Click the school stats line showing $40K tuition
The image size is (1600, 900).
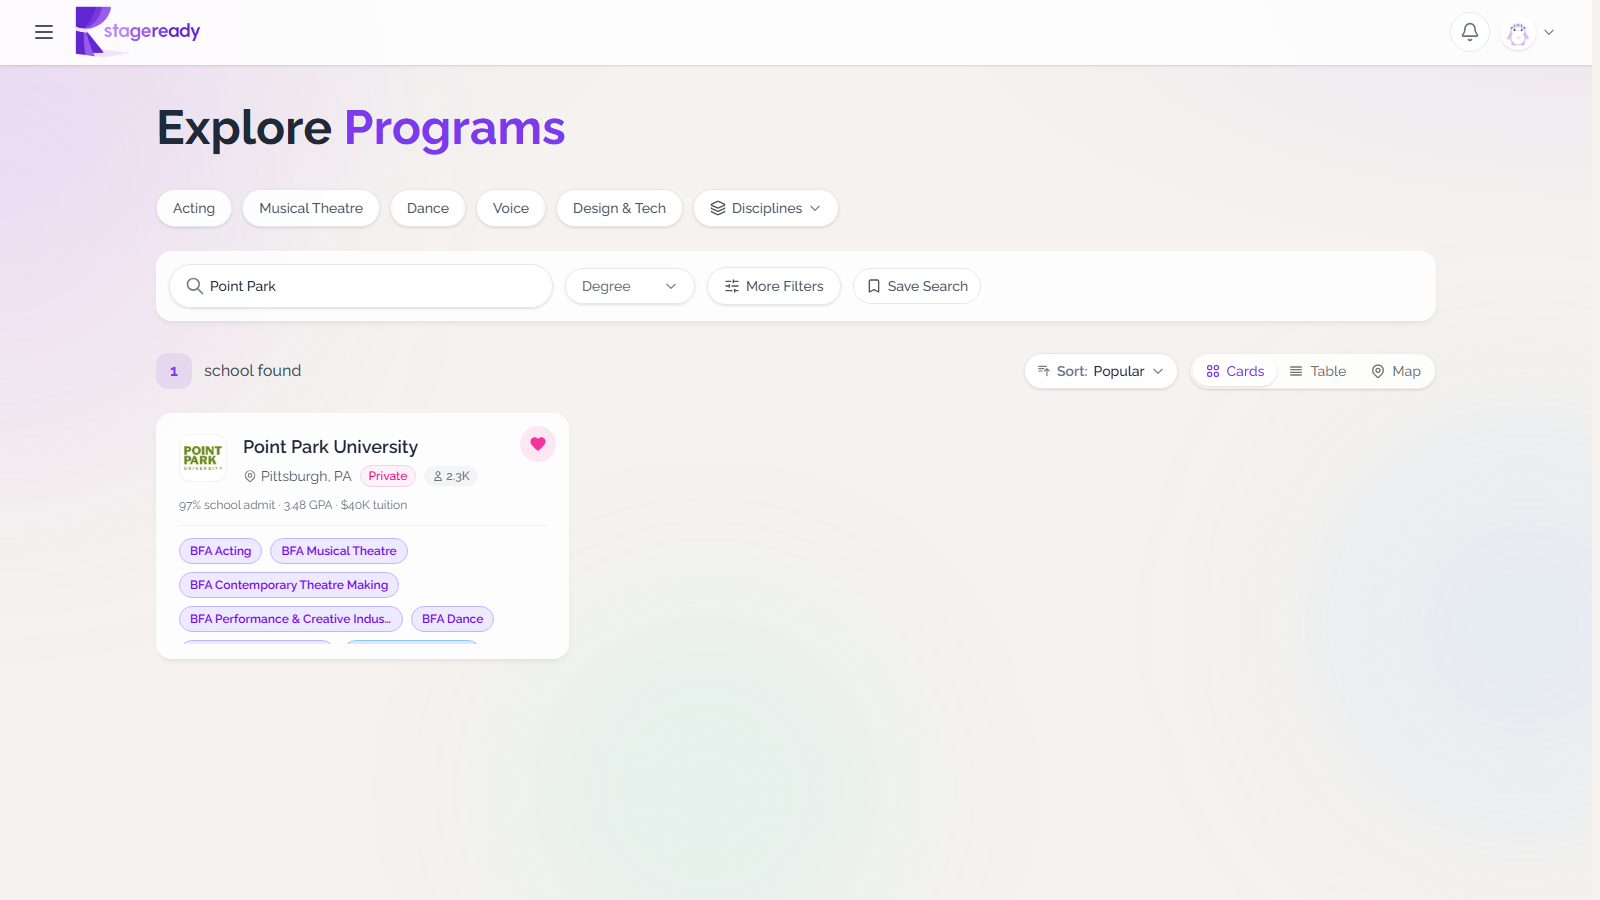[293, 505]
